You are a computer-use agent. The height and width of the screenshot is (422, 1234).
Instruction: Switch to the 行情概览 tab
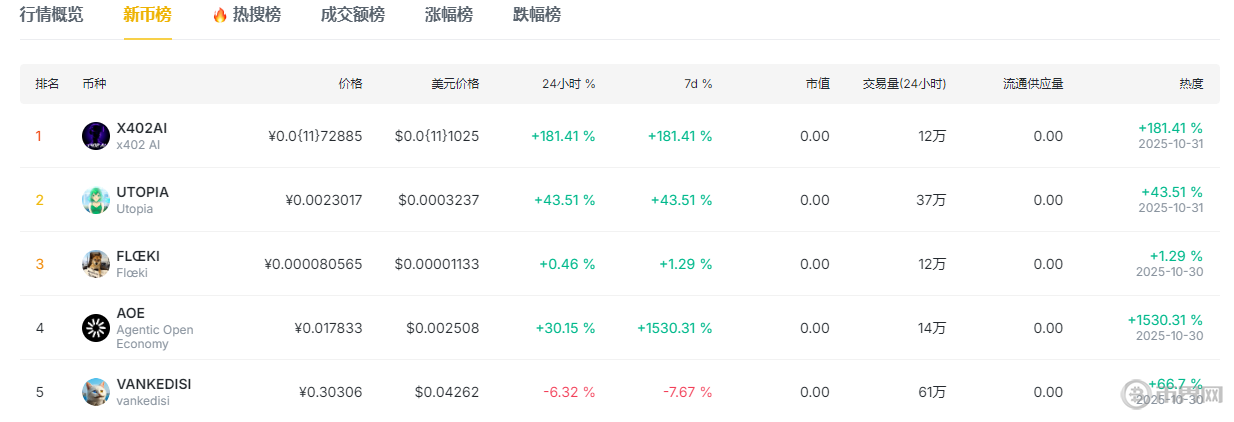tap(52, 15)
